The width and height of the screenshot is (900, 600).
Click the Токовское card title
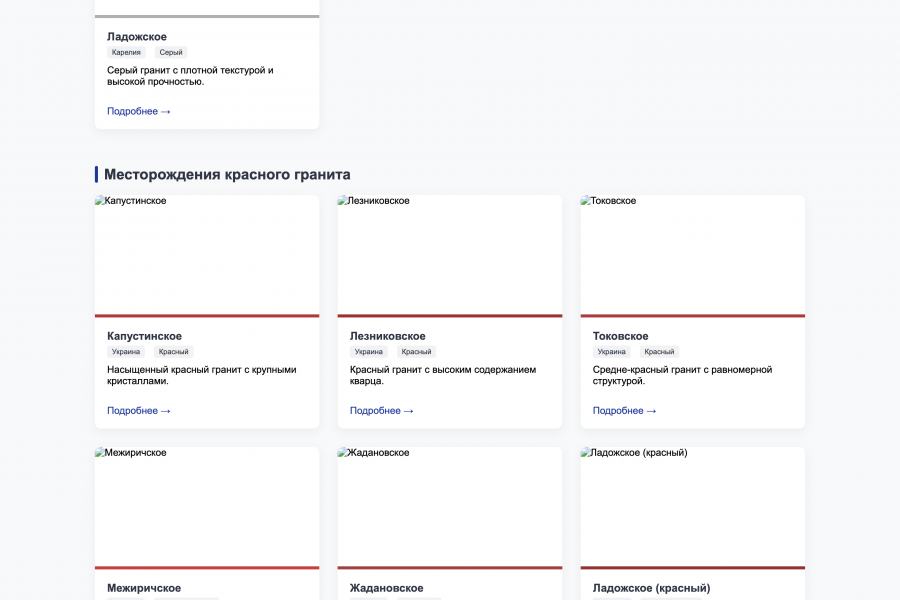621,336
